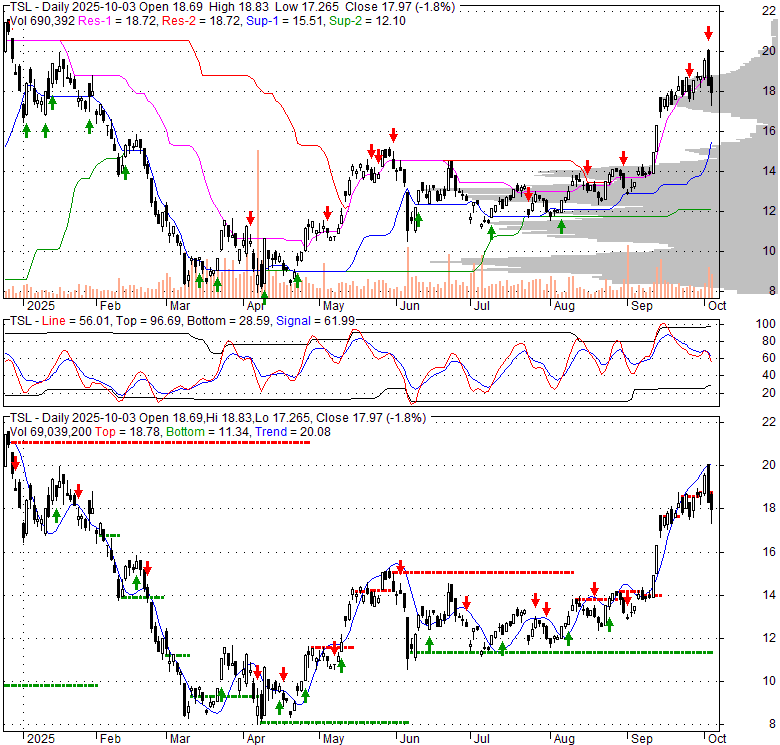Click the long red dashed resistance line near 21
The height and width of the screenshot is (745, 780).
pyautogui.click(x=159, y=442)
